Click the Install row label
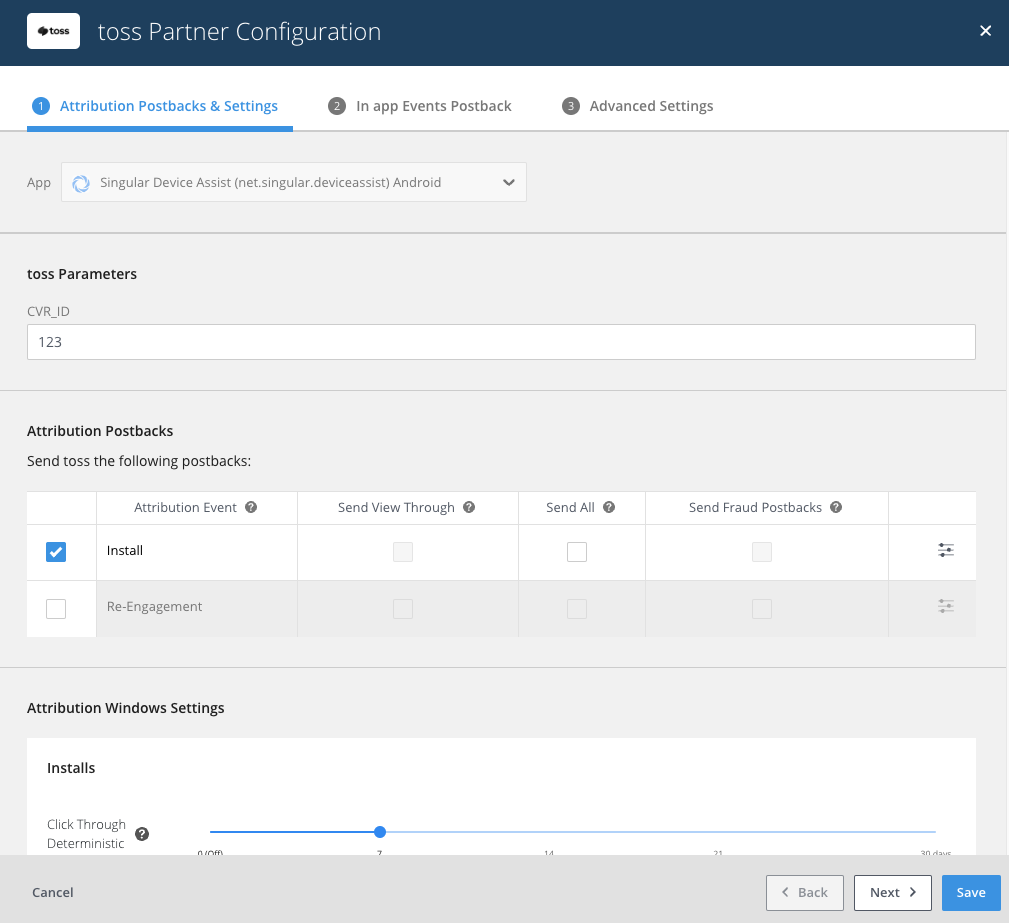The height and width of the screenshot is (923, 1009). 125,550
